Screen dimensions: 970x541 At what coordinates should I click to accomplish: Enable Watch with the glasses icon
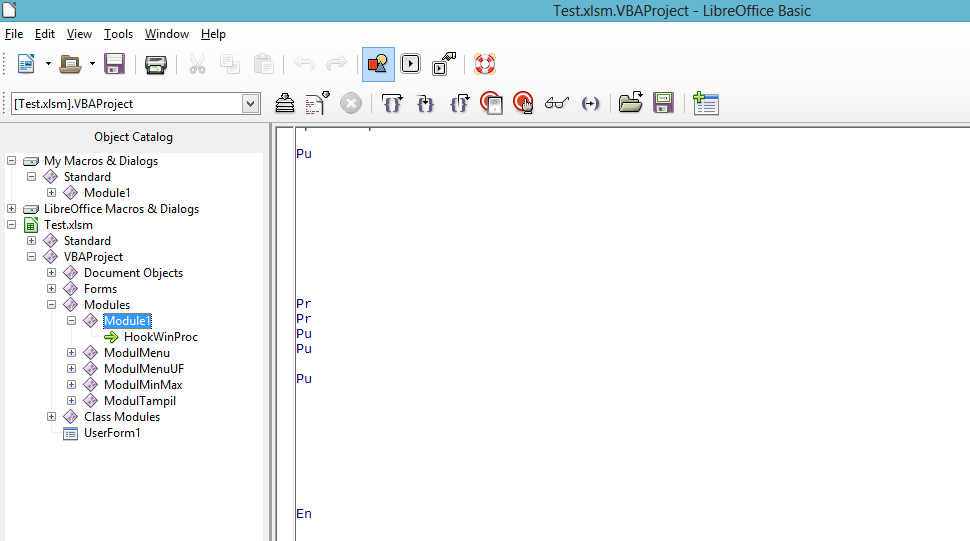556,103
